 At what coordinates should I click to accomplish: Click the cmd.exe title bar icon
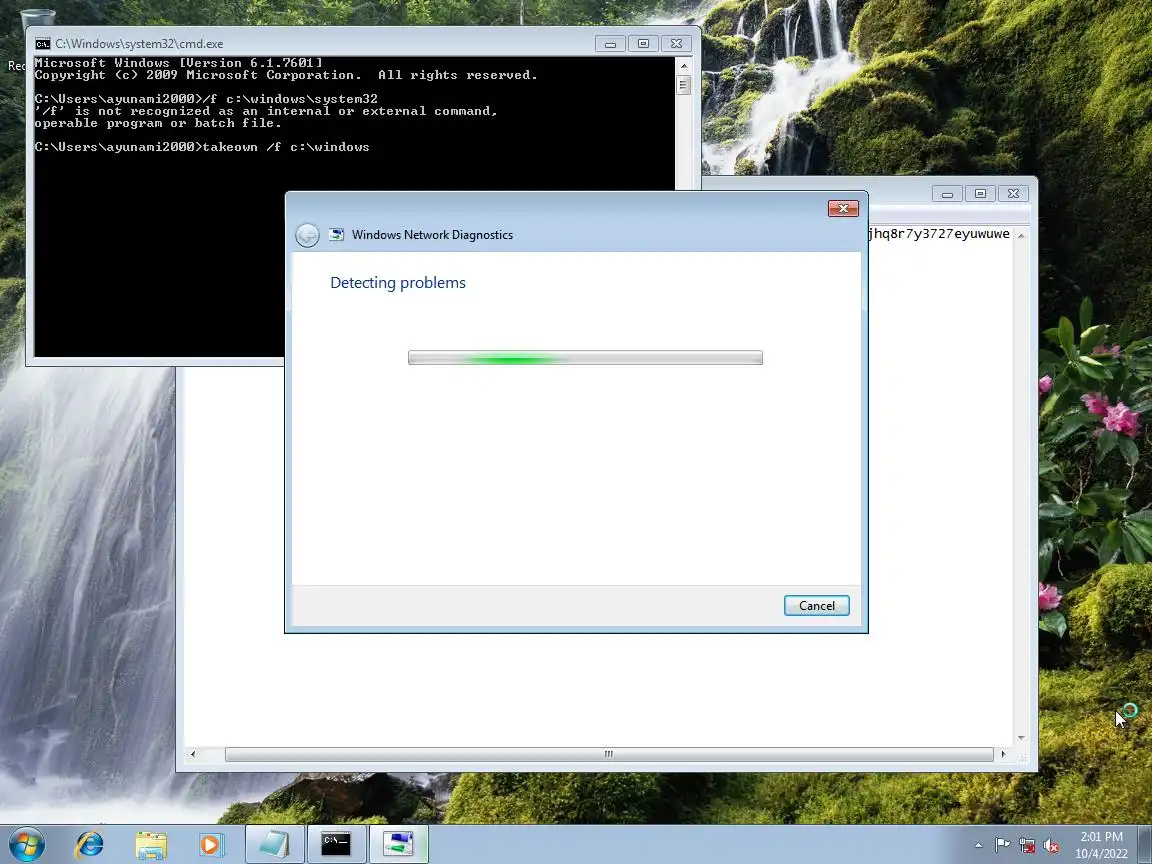click(43, 43)
